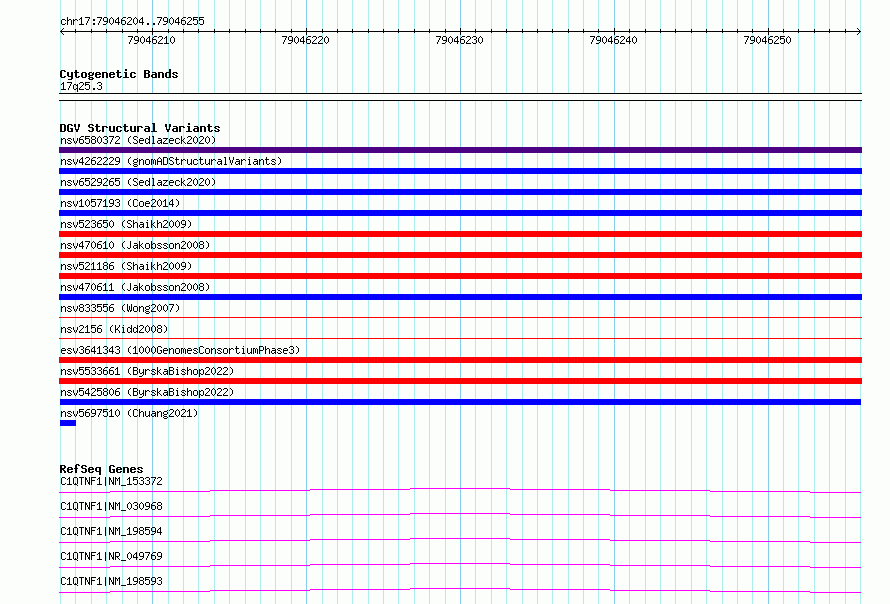
Task: Click the DGV Structural Variants track title
Action: point(140,128)
